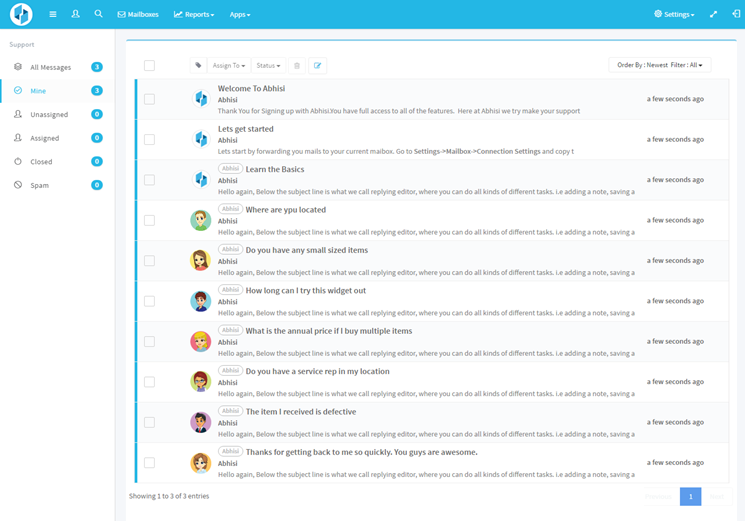Viewport: 745px width, 521px height.
Task: Select Spam folder in sidebar
Action: pos(57,185)
